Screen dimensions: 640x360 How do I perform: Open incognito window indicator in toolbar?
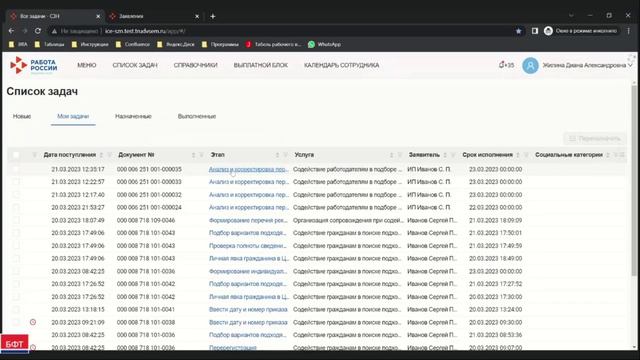[x=580, y=31]
